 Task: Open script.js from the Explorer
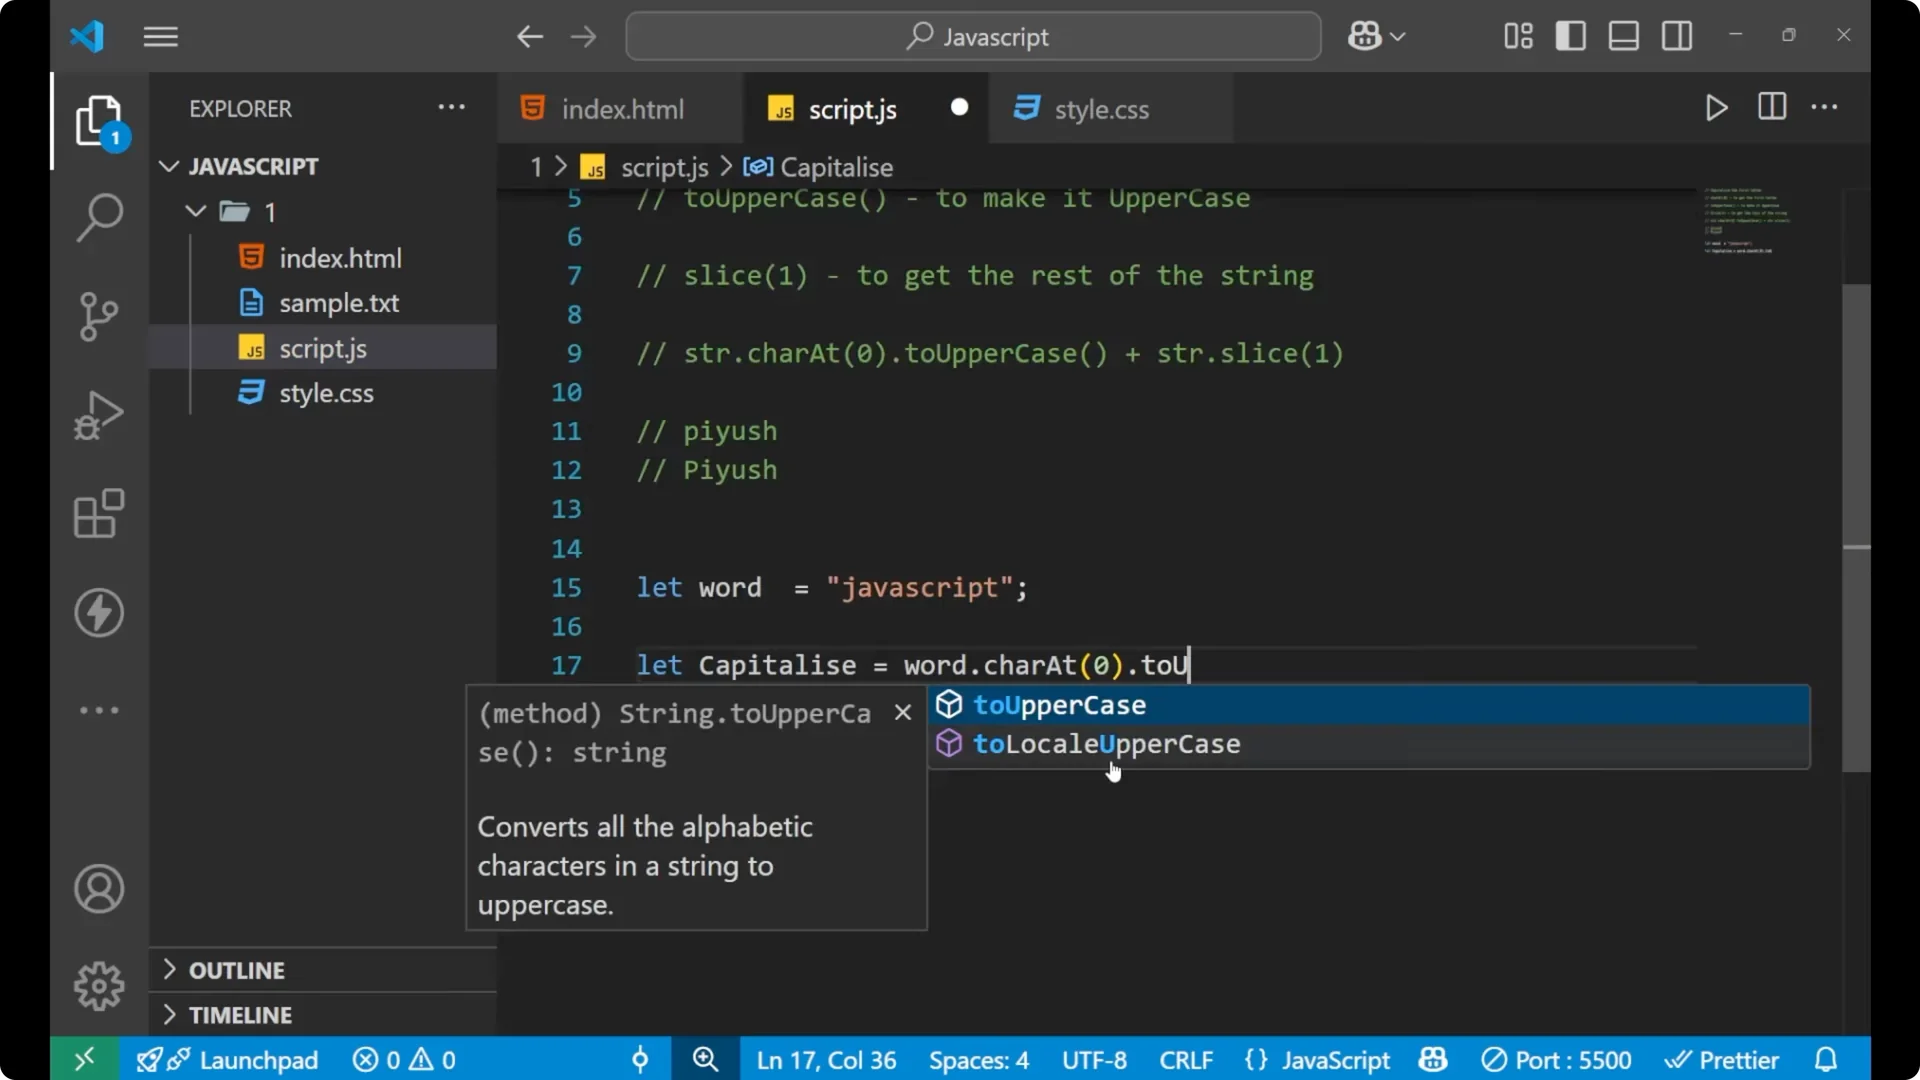coord(322,348)
